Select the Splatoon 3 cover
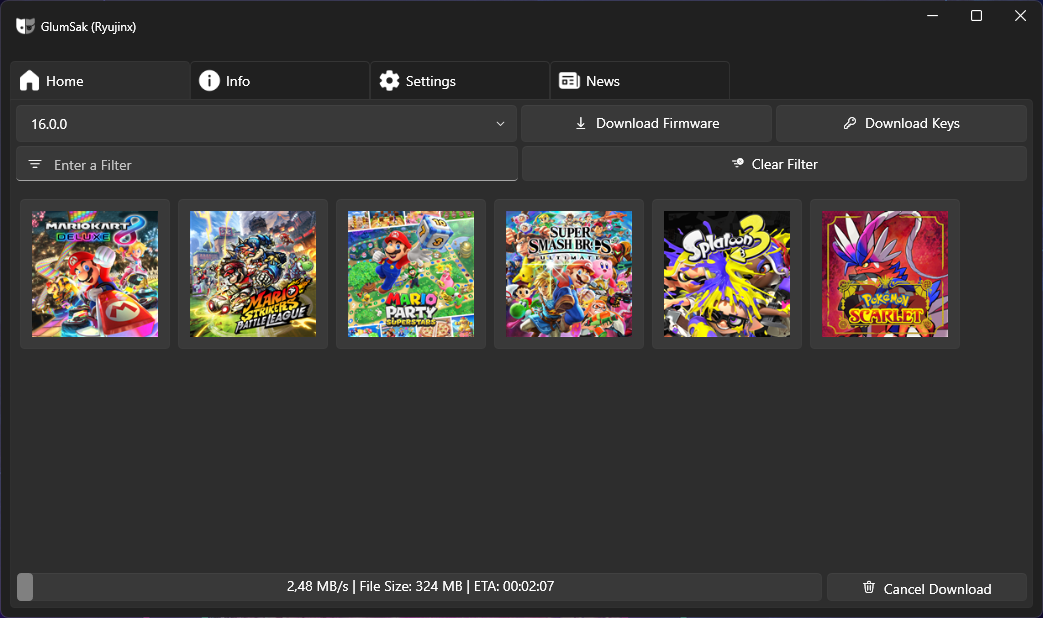Screen dimensions: 1043x618 point(727,274)
